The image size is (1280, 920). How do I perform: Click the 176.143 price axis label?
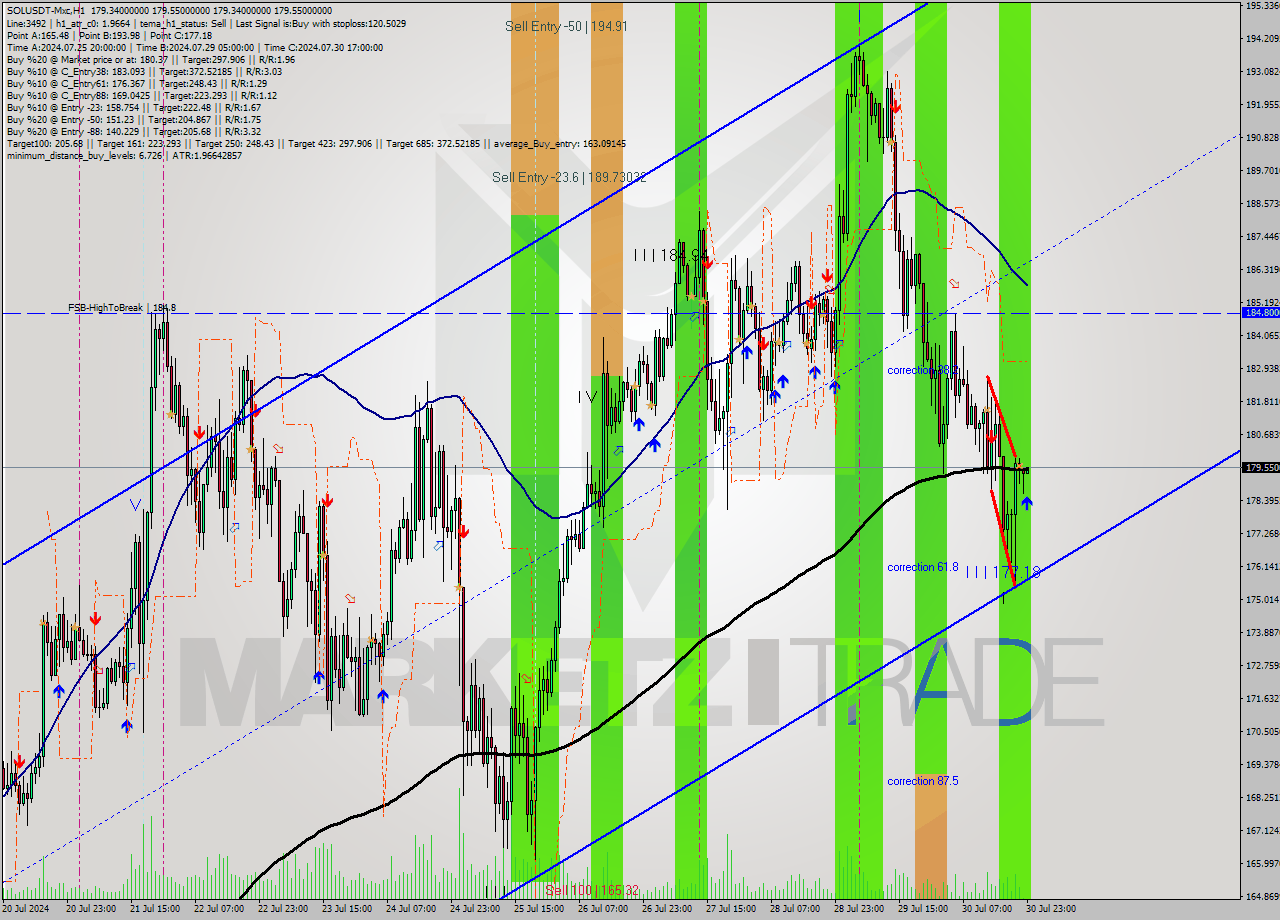[1262, 567]
